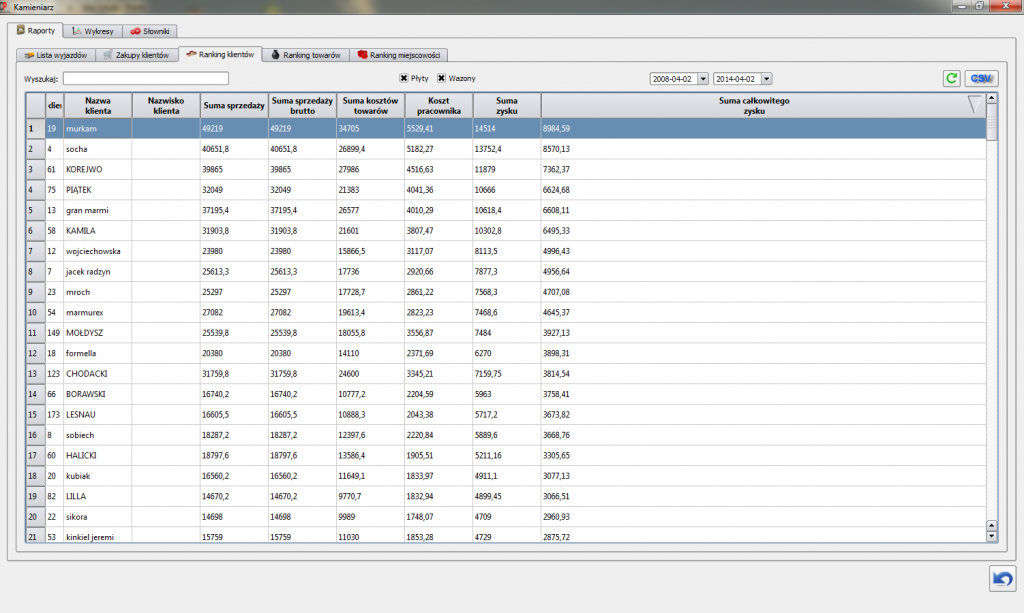Select the gran marmi client cell
Viewport: 1024px width, 613px height.
click(x=98, y=210)
